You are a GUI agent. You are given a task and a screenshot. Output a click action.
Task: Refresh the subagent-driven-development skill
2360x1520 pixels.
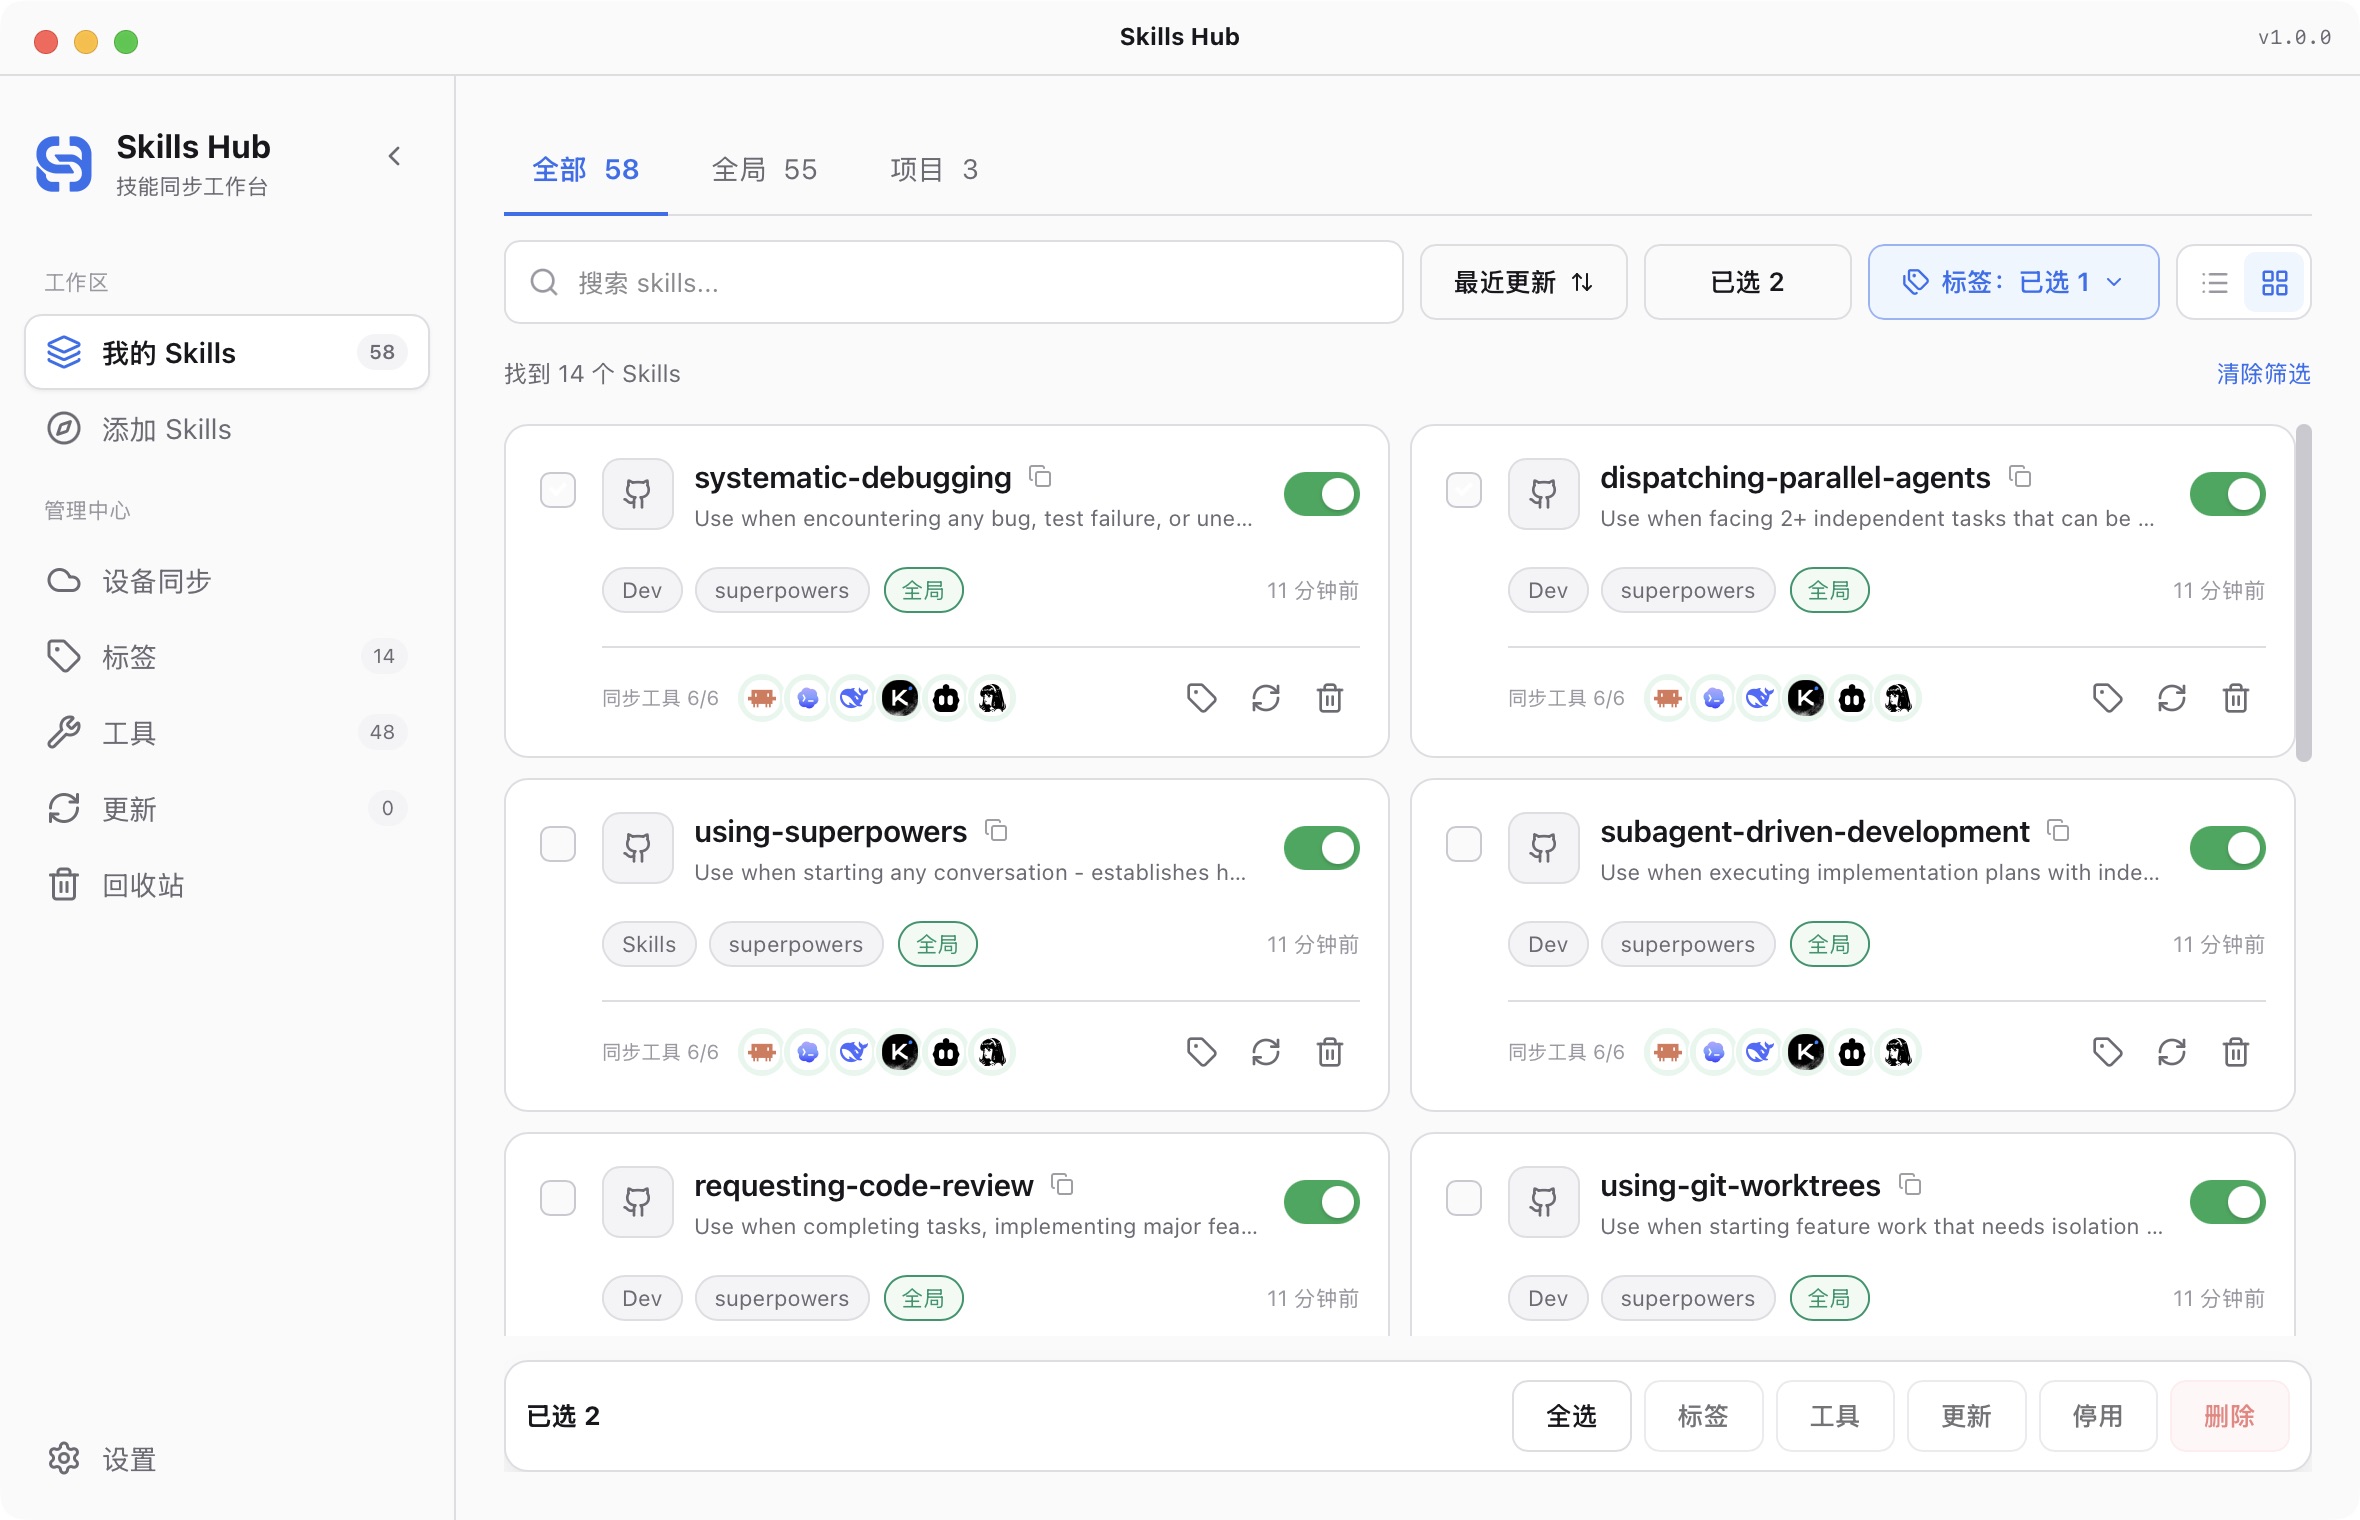point(2172,1051)
